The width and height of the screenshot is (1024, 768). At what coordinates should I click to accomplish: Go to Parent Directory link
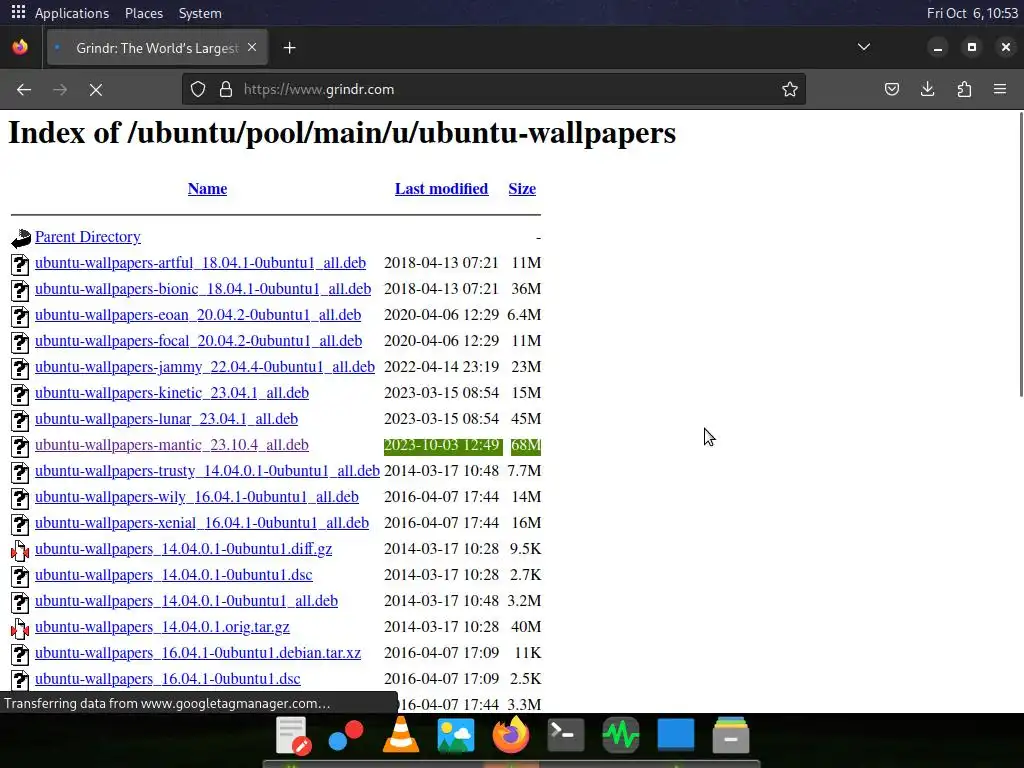[x=88, y=237]
